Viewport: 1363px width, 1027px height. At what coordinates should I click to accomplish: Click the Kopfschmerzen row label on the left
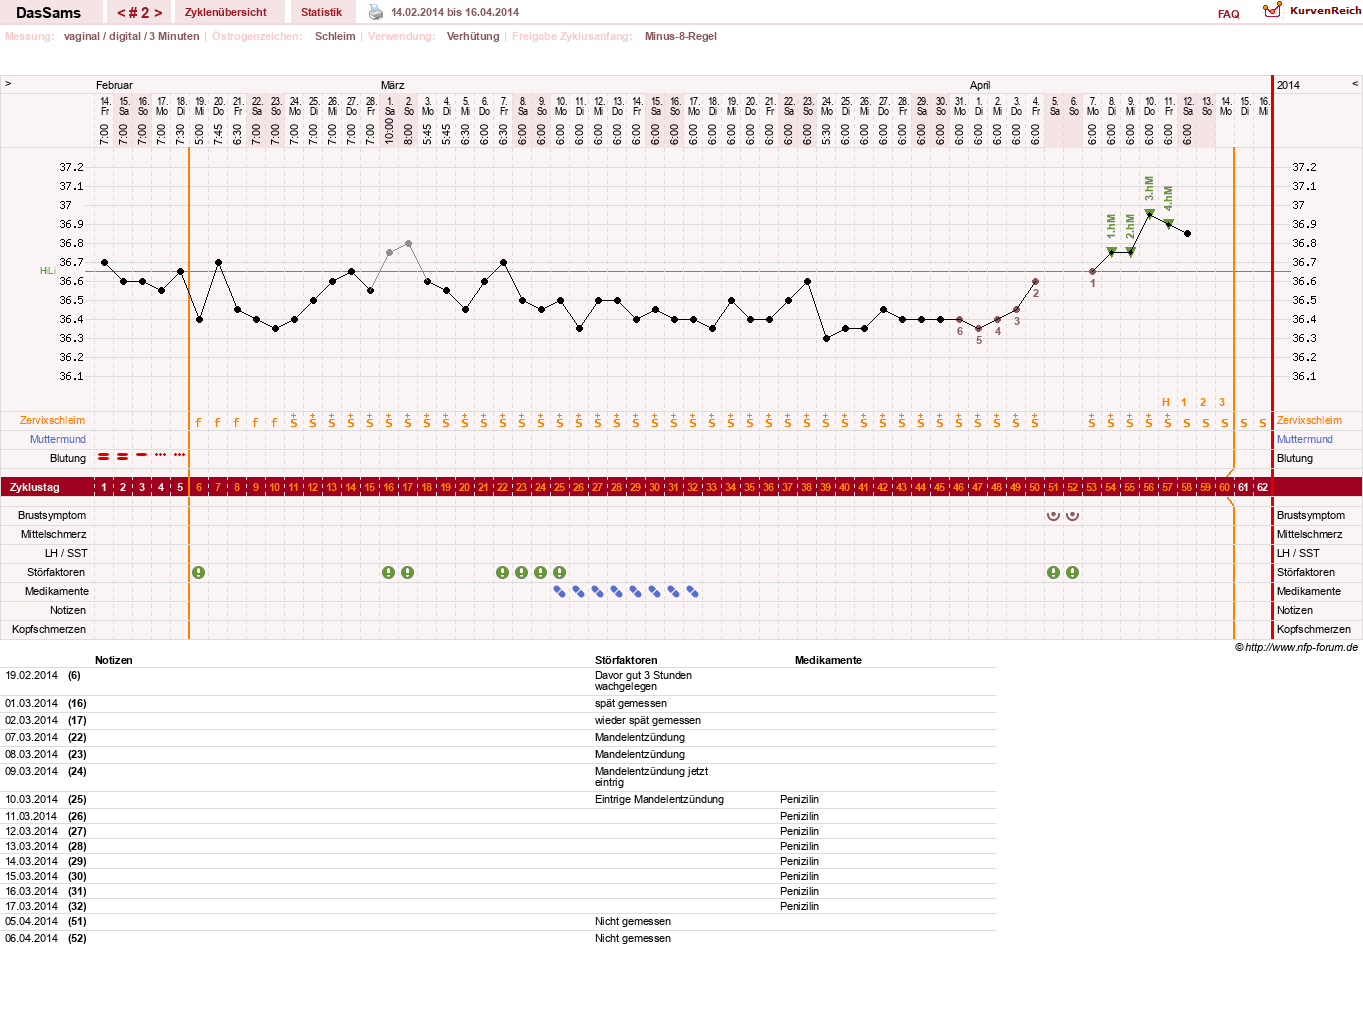(49, 629)
